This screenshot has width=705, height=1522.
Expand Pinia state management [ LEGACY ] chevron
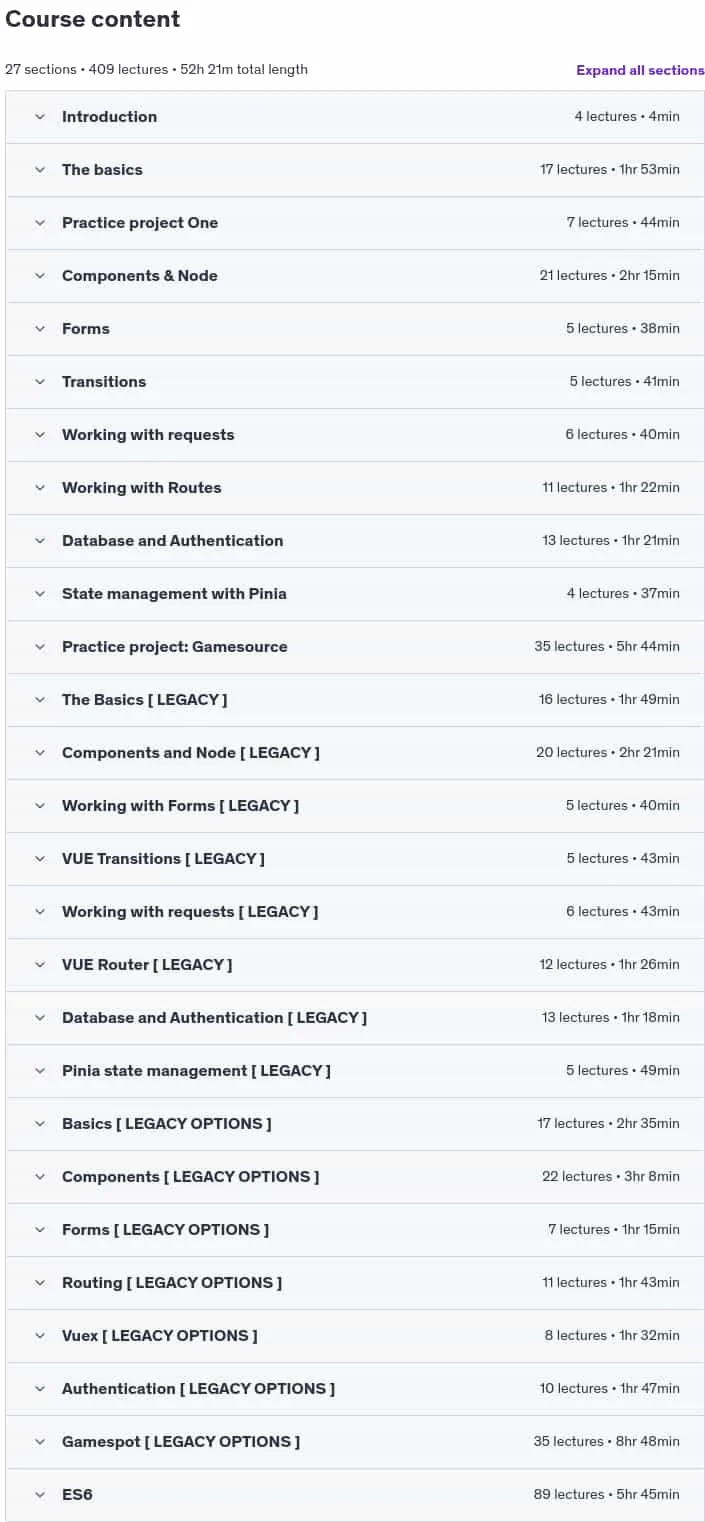pos(40,1071)
